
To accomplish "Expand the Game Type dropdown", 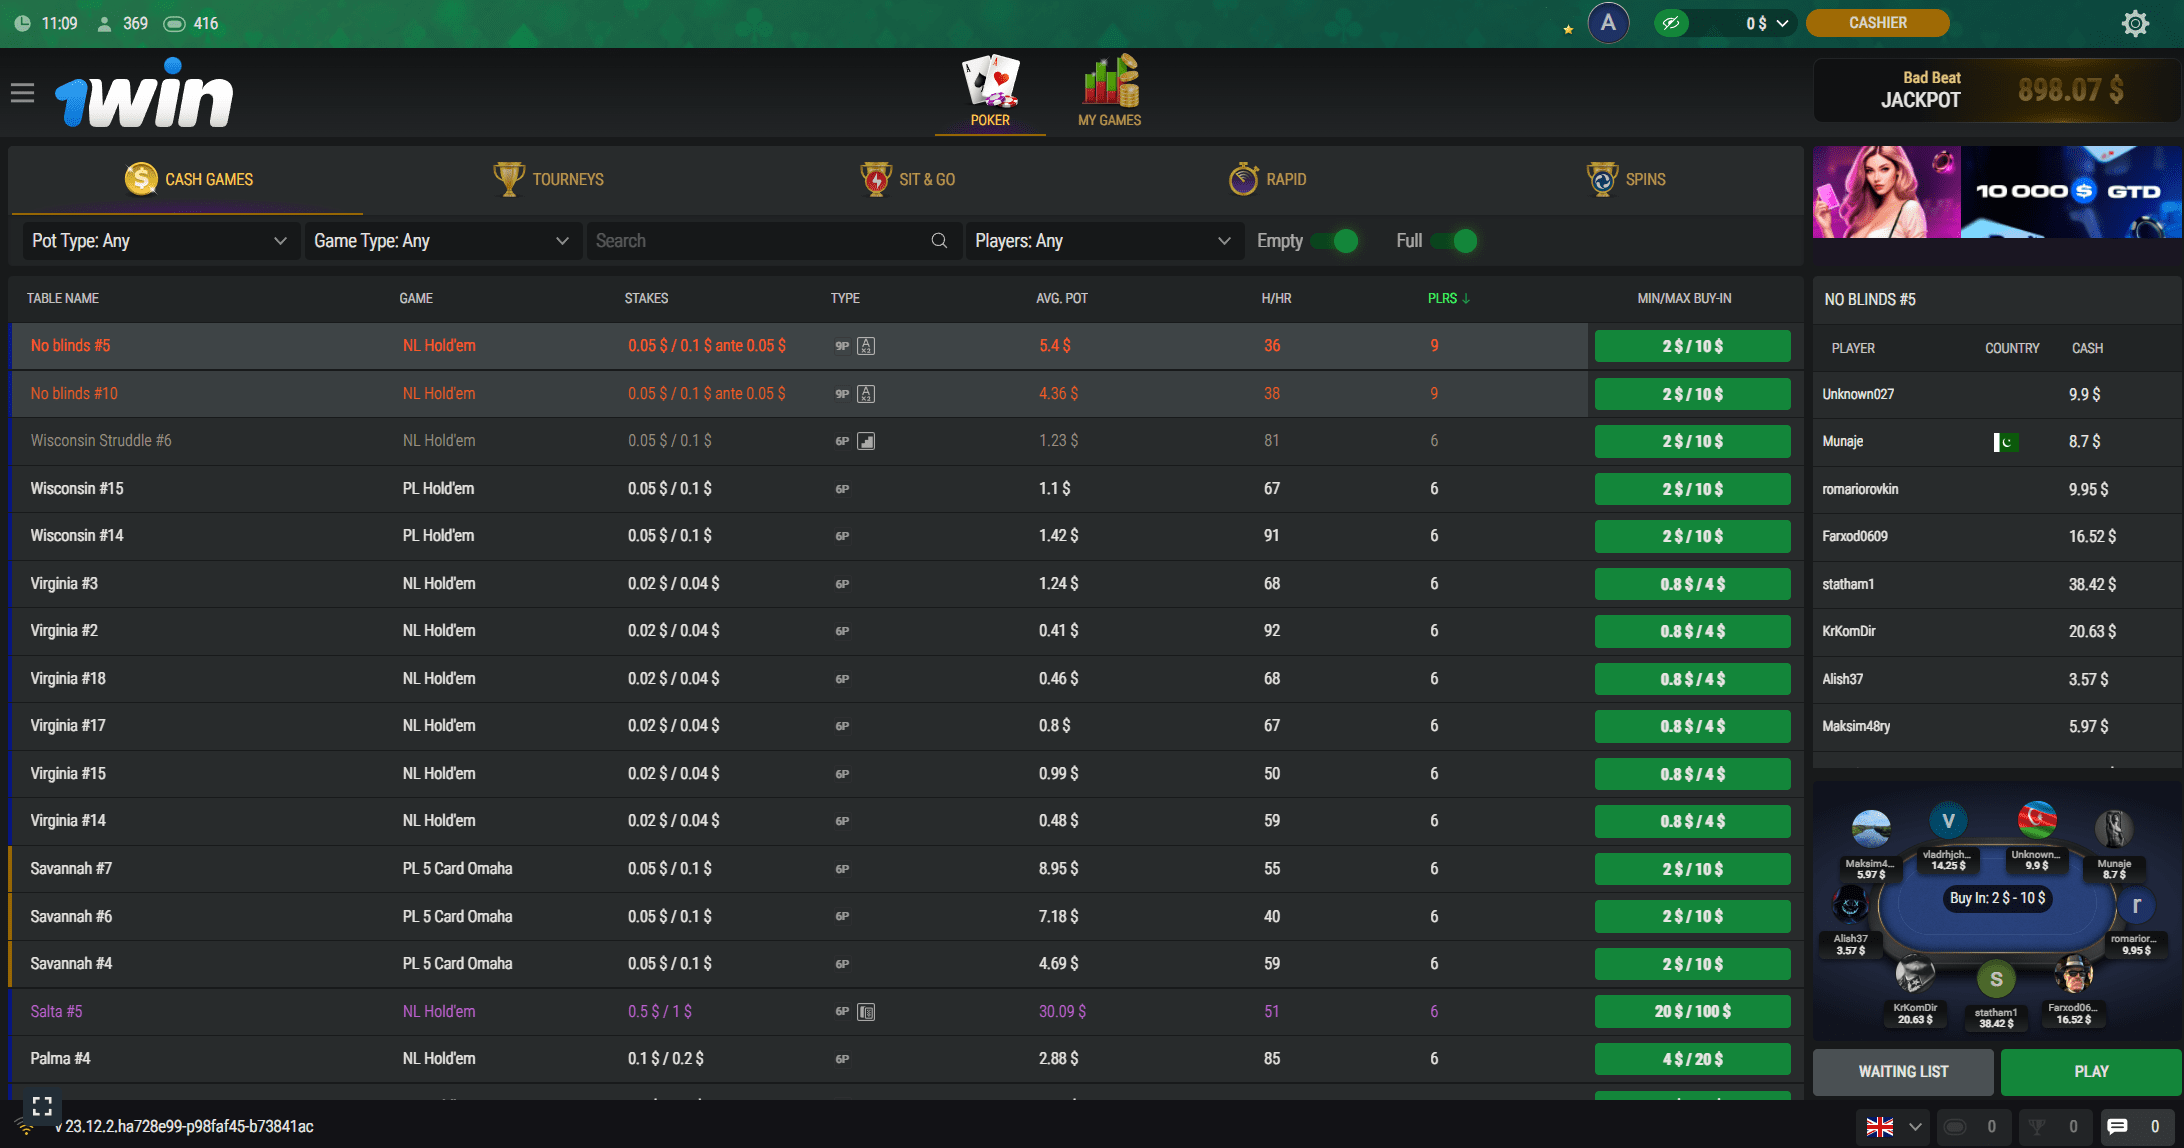I will tap(441, 241).
